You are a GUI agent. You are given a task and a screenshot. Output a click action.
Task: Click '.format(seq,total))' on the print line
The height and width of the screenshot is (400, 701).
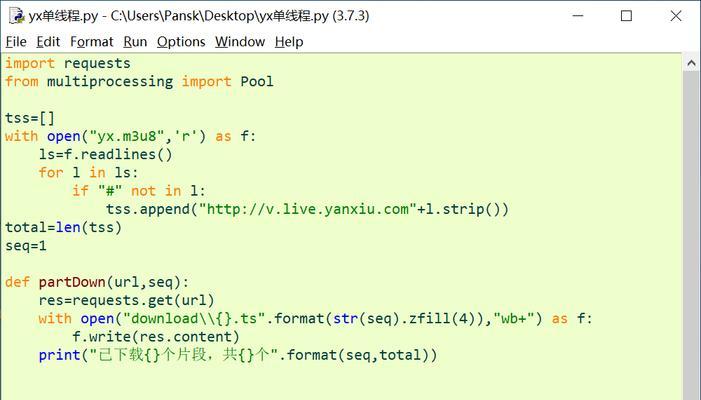click(358, 355)
